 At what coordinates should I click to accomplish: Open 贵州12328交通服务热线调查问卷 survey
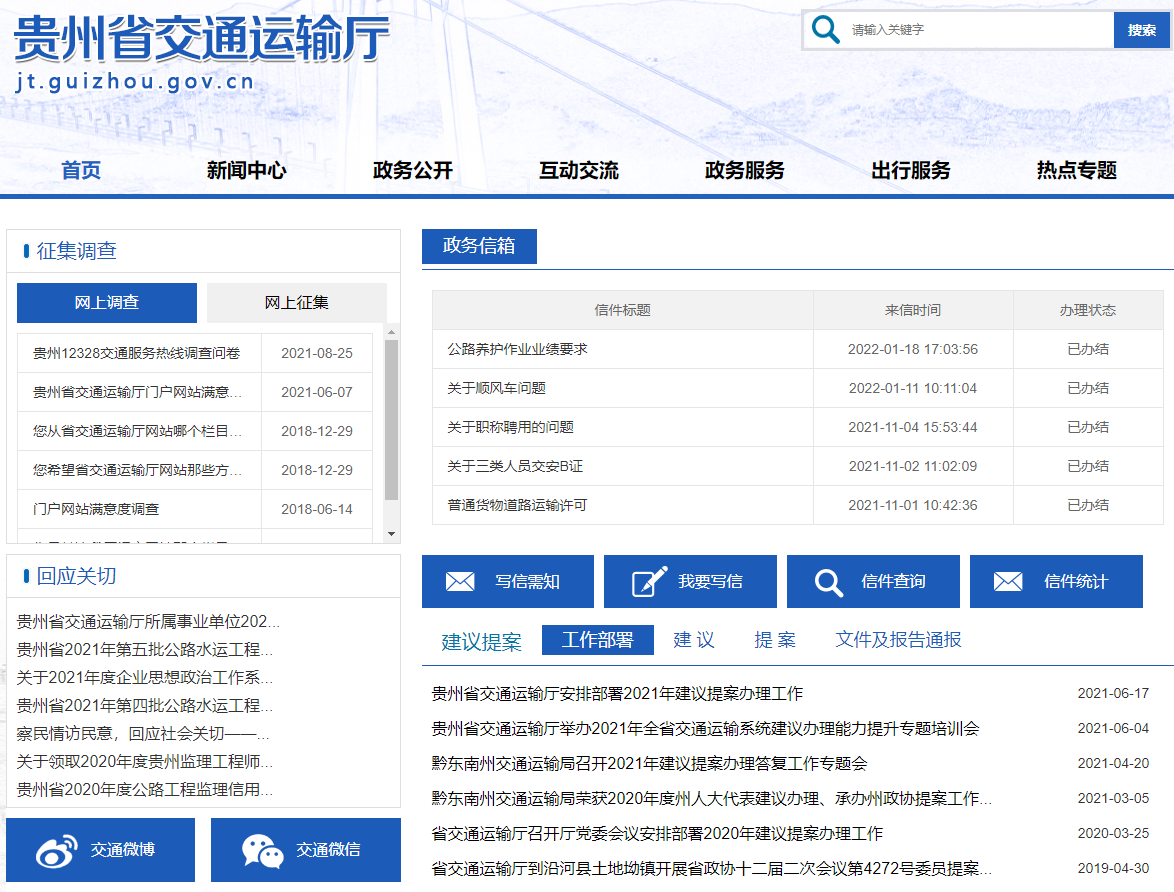pyautogui.click(x=137, y=353)
